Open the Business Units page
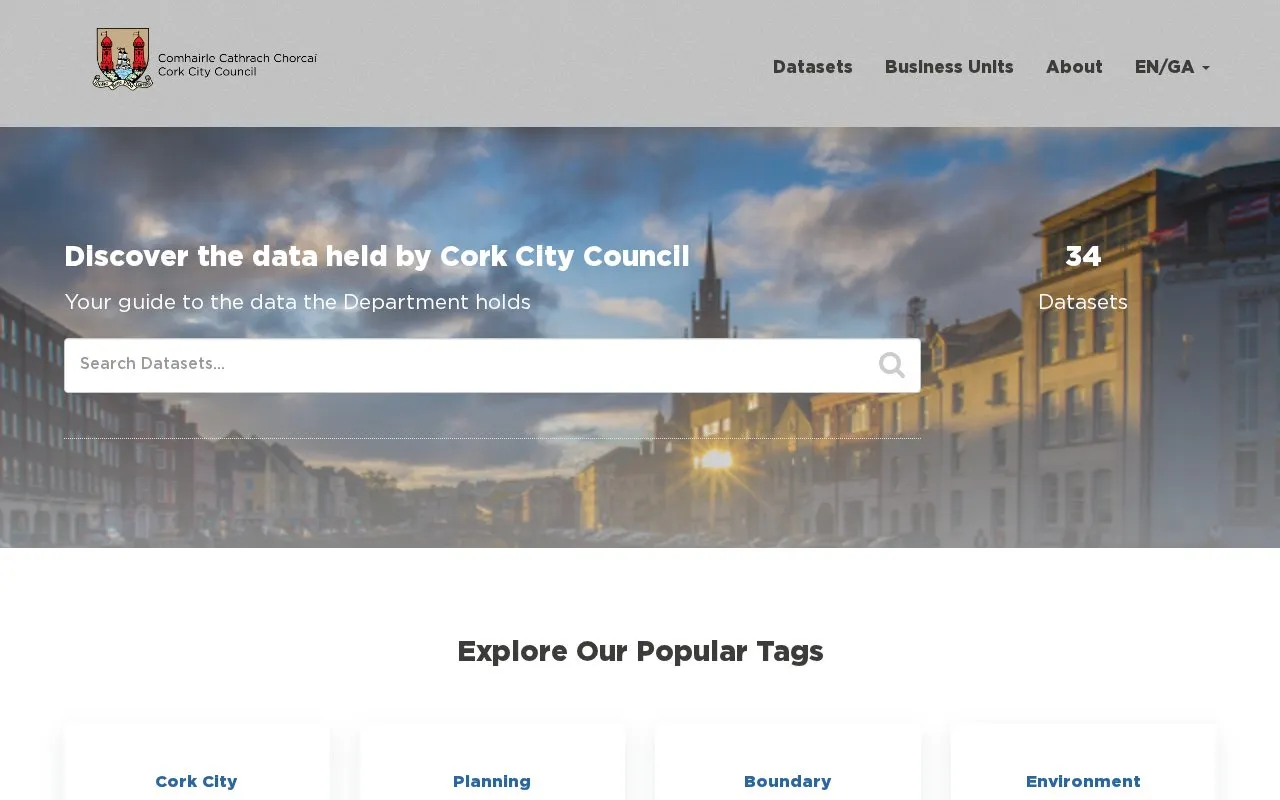 pos(949,67)
